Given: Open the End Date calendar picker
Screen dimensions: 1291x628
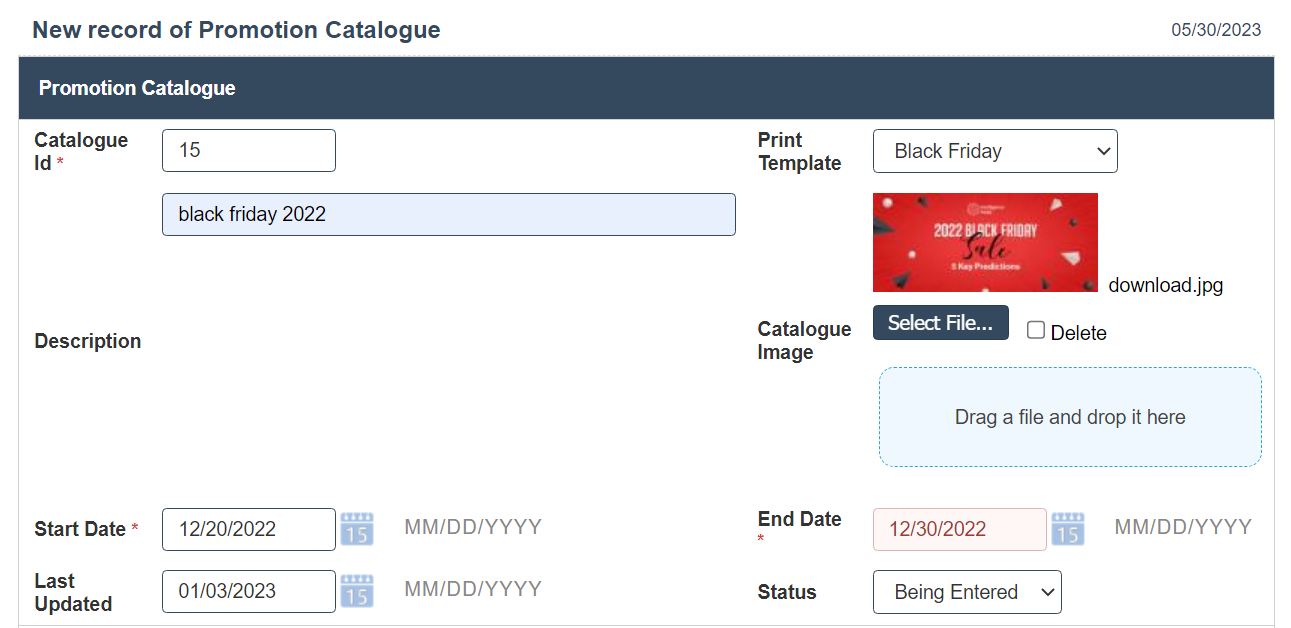Looking at the screenshot, I should (1068, 528).
